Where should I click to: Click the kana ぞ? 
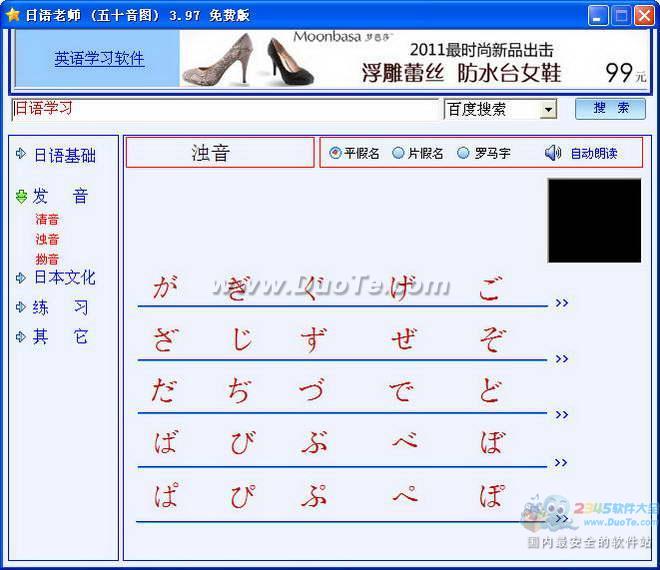tap(491, 340)
